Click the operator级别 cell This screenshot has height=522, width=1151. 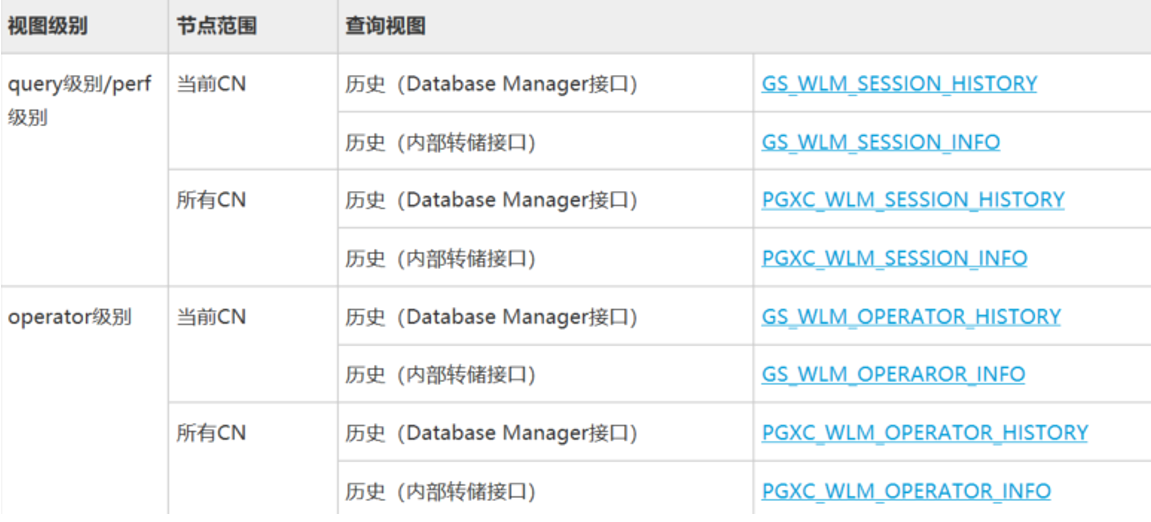tap(69, 317)
